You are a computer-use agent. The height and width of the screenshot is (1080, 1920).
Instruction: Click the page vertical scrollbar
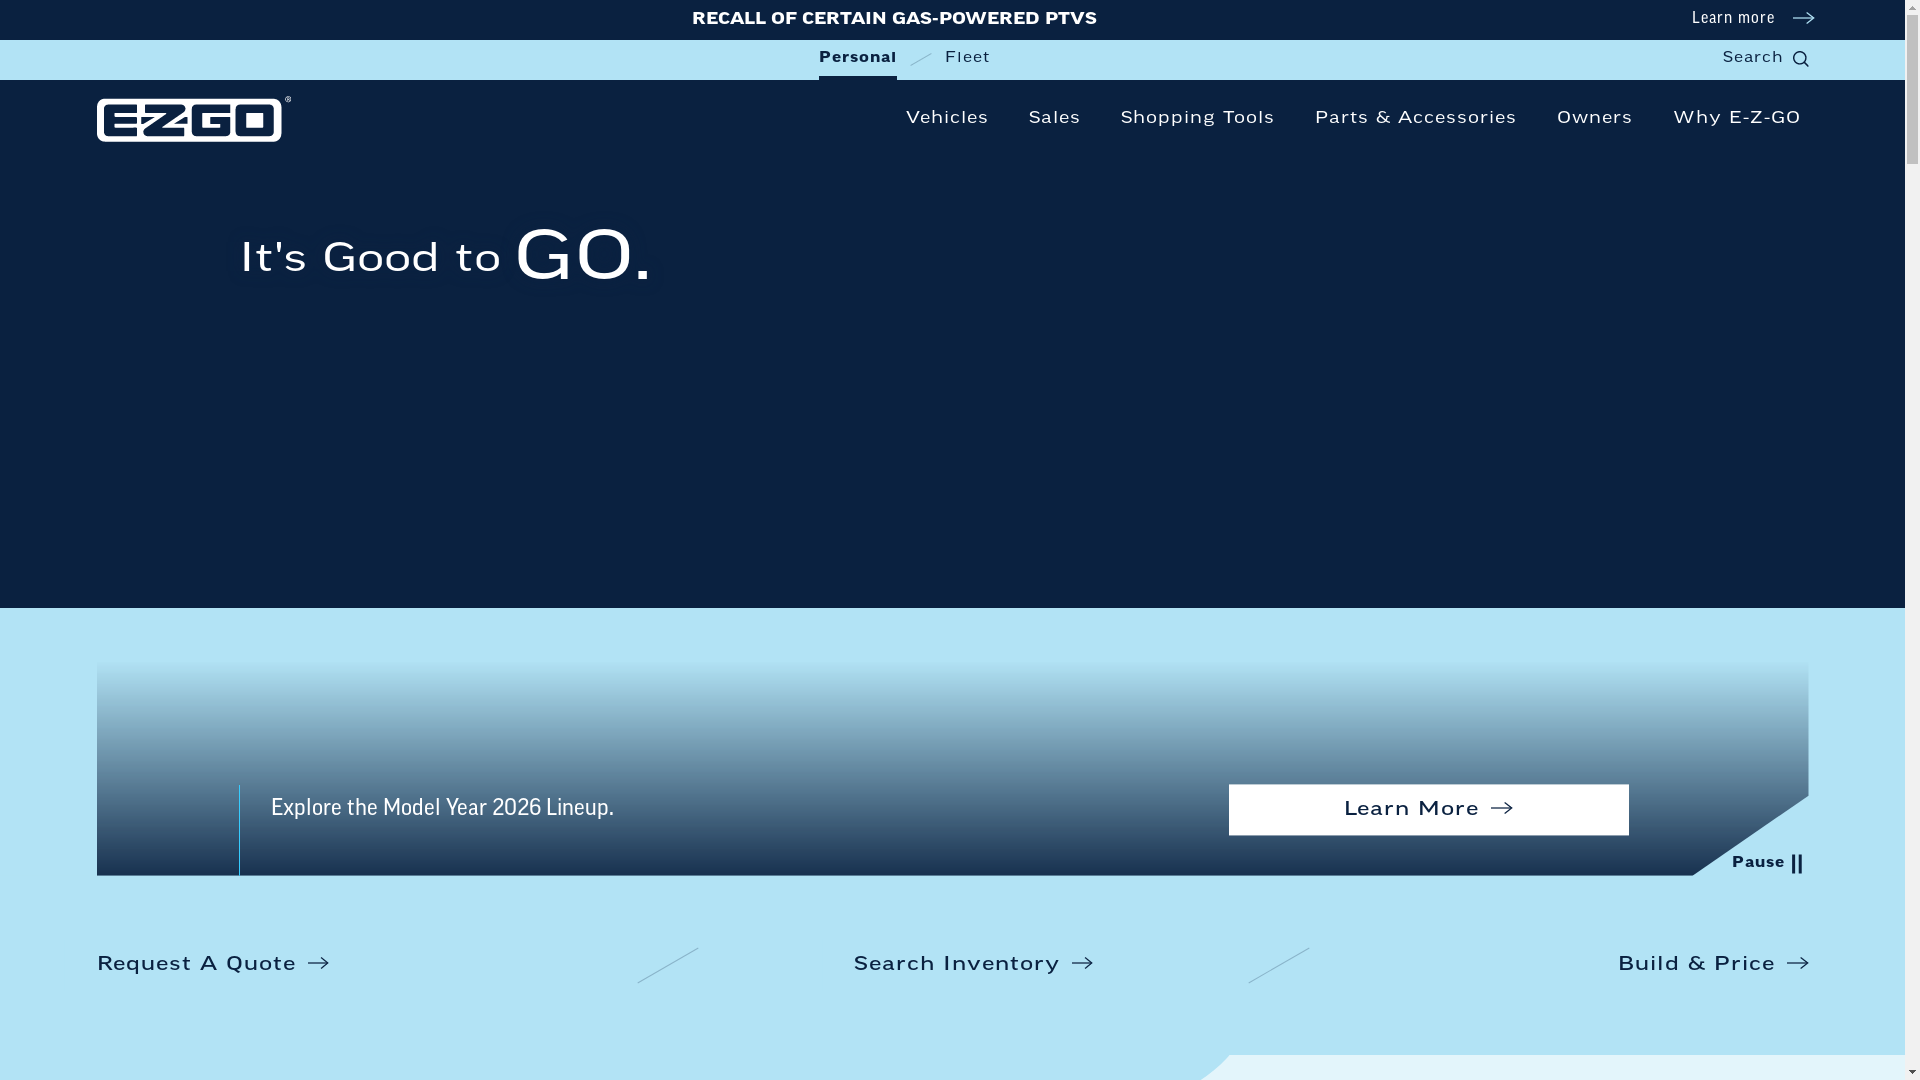[x=1912, y=400]
